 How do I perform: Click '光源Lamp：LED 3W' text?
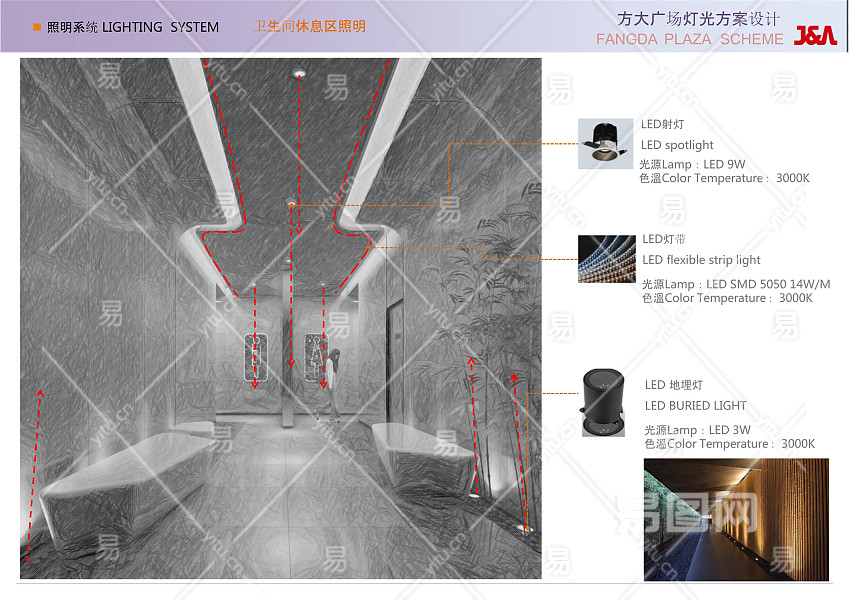pyautogui.click(x=697, y=430)
